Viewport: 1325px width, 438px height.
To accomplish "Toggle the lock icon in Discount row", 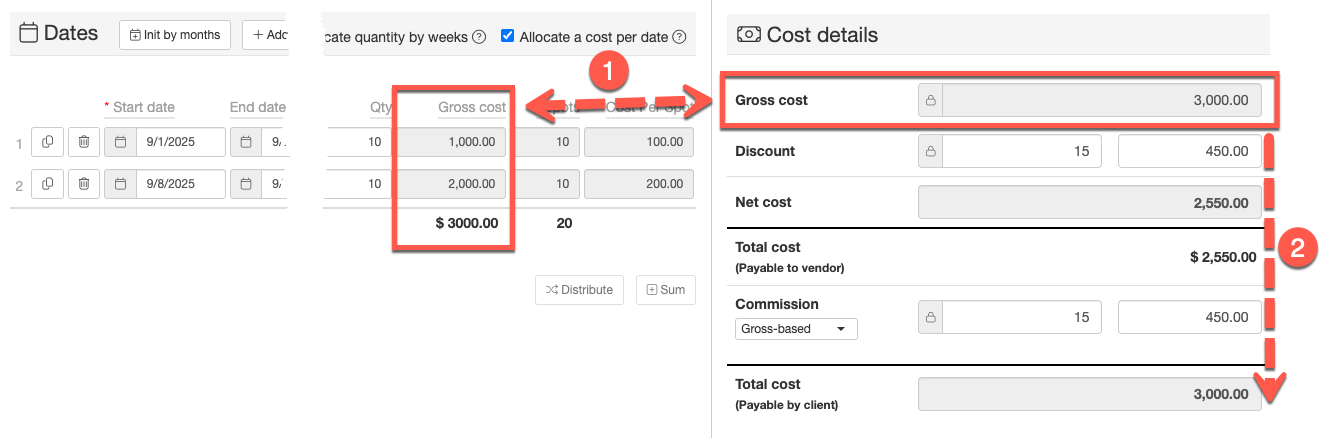I will tap(930, 152).
